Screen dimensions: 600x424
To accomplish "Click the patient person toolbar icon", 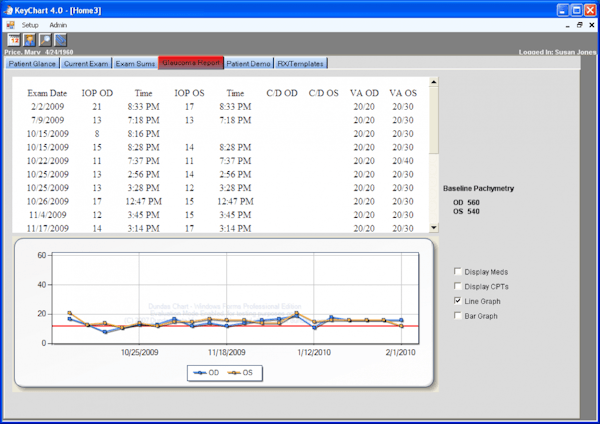I will (x=28, y=40).
